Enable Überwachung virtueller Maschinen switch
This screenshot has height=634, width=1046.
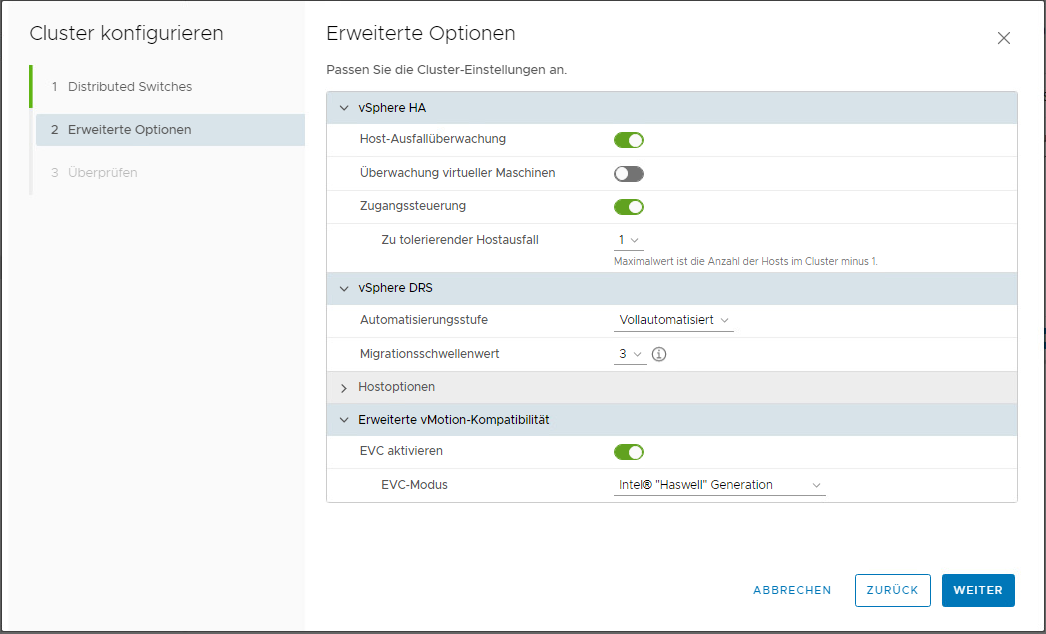pyautogui.click(x=628, y=174)
